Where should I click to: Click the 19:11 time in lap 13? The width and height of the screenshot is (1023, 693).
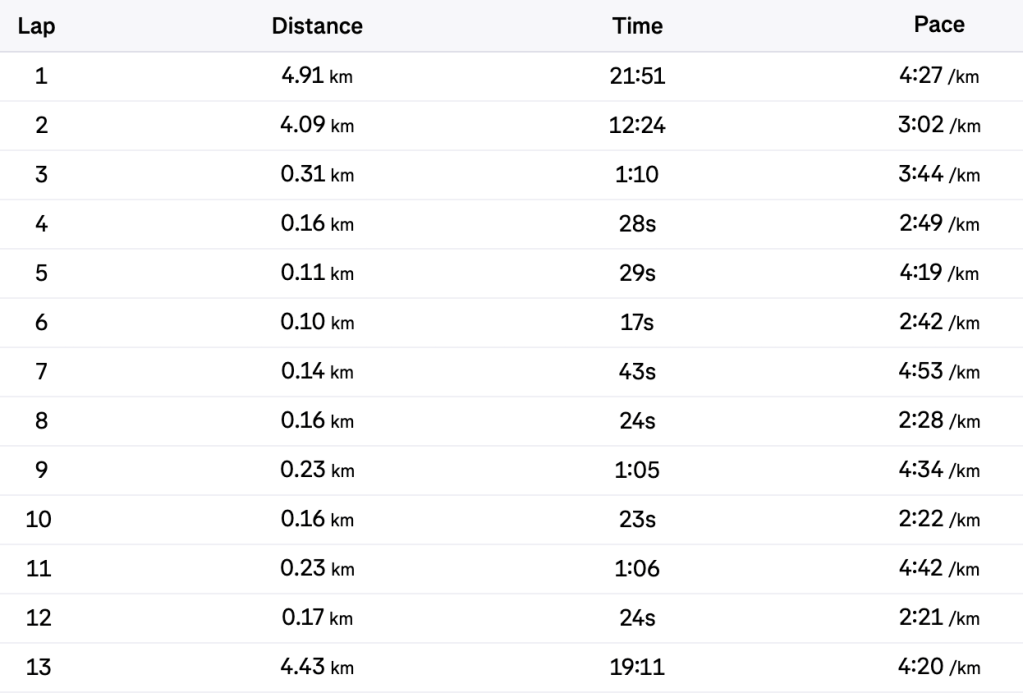pyautogui.click(x=637, y=667)
